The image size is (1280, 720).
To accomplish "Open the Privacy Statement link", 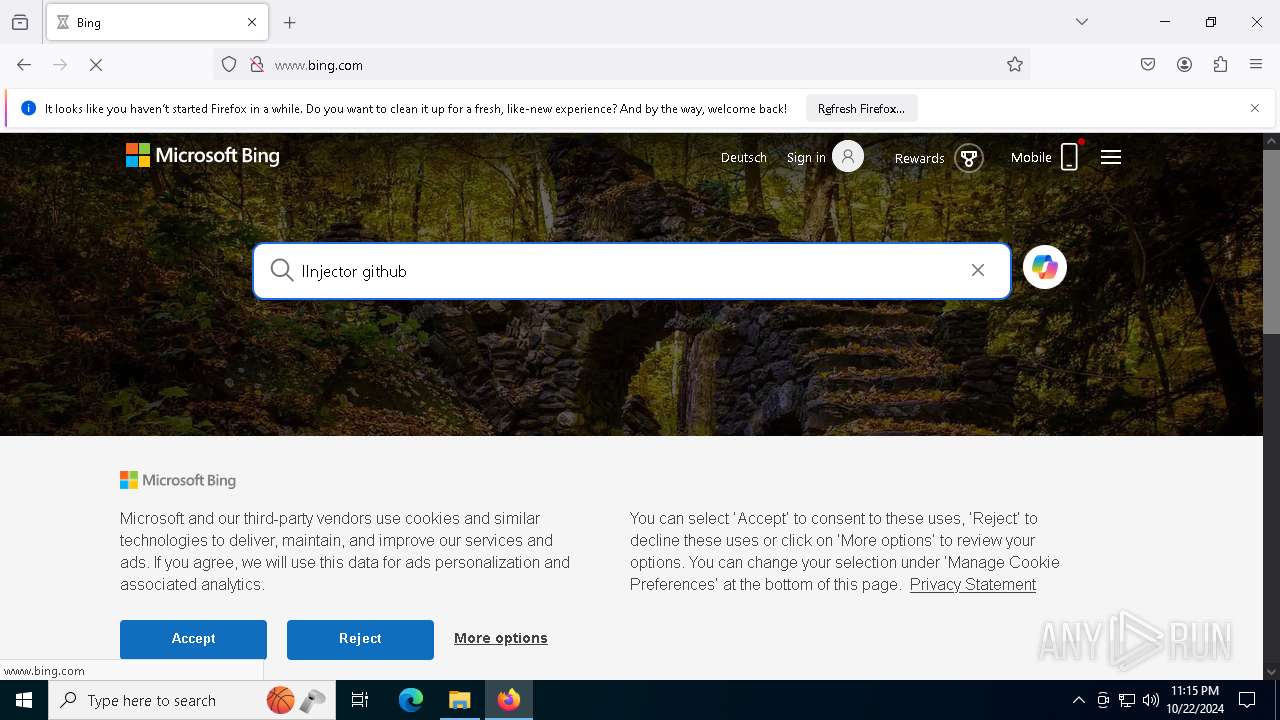I will 973,585.
